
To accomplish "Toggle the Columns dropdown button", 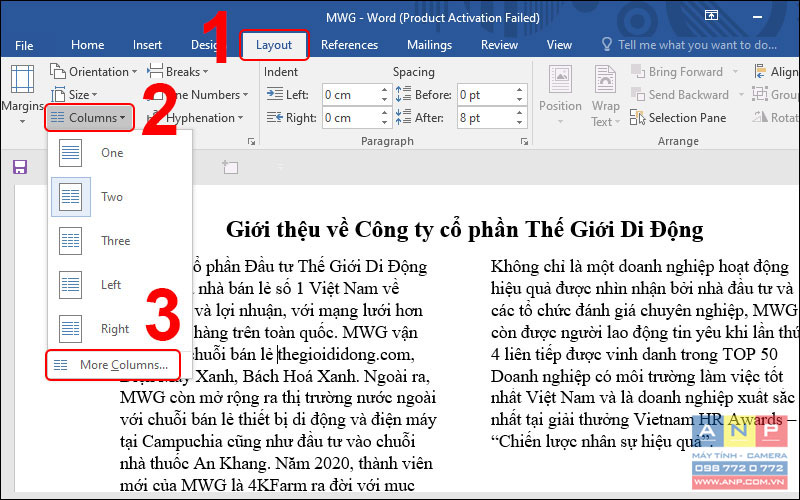I will [x=90, y=118].
